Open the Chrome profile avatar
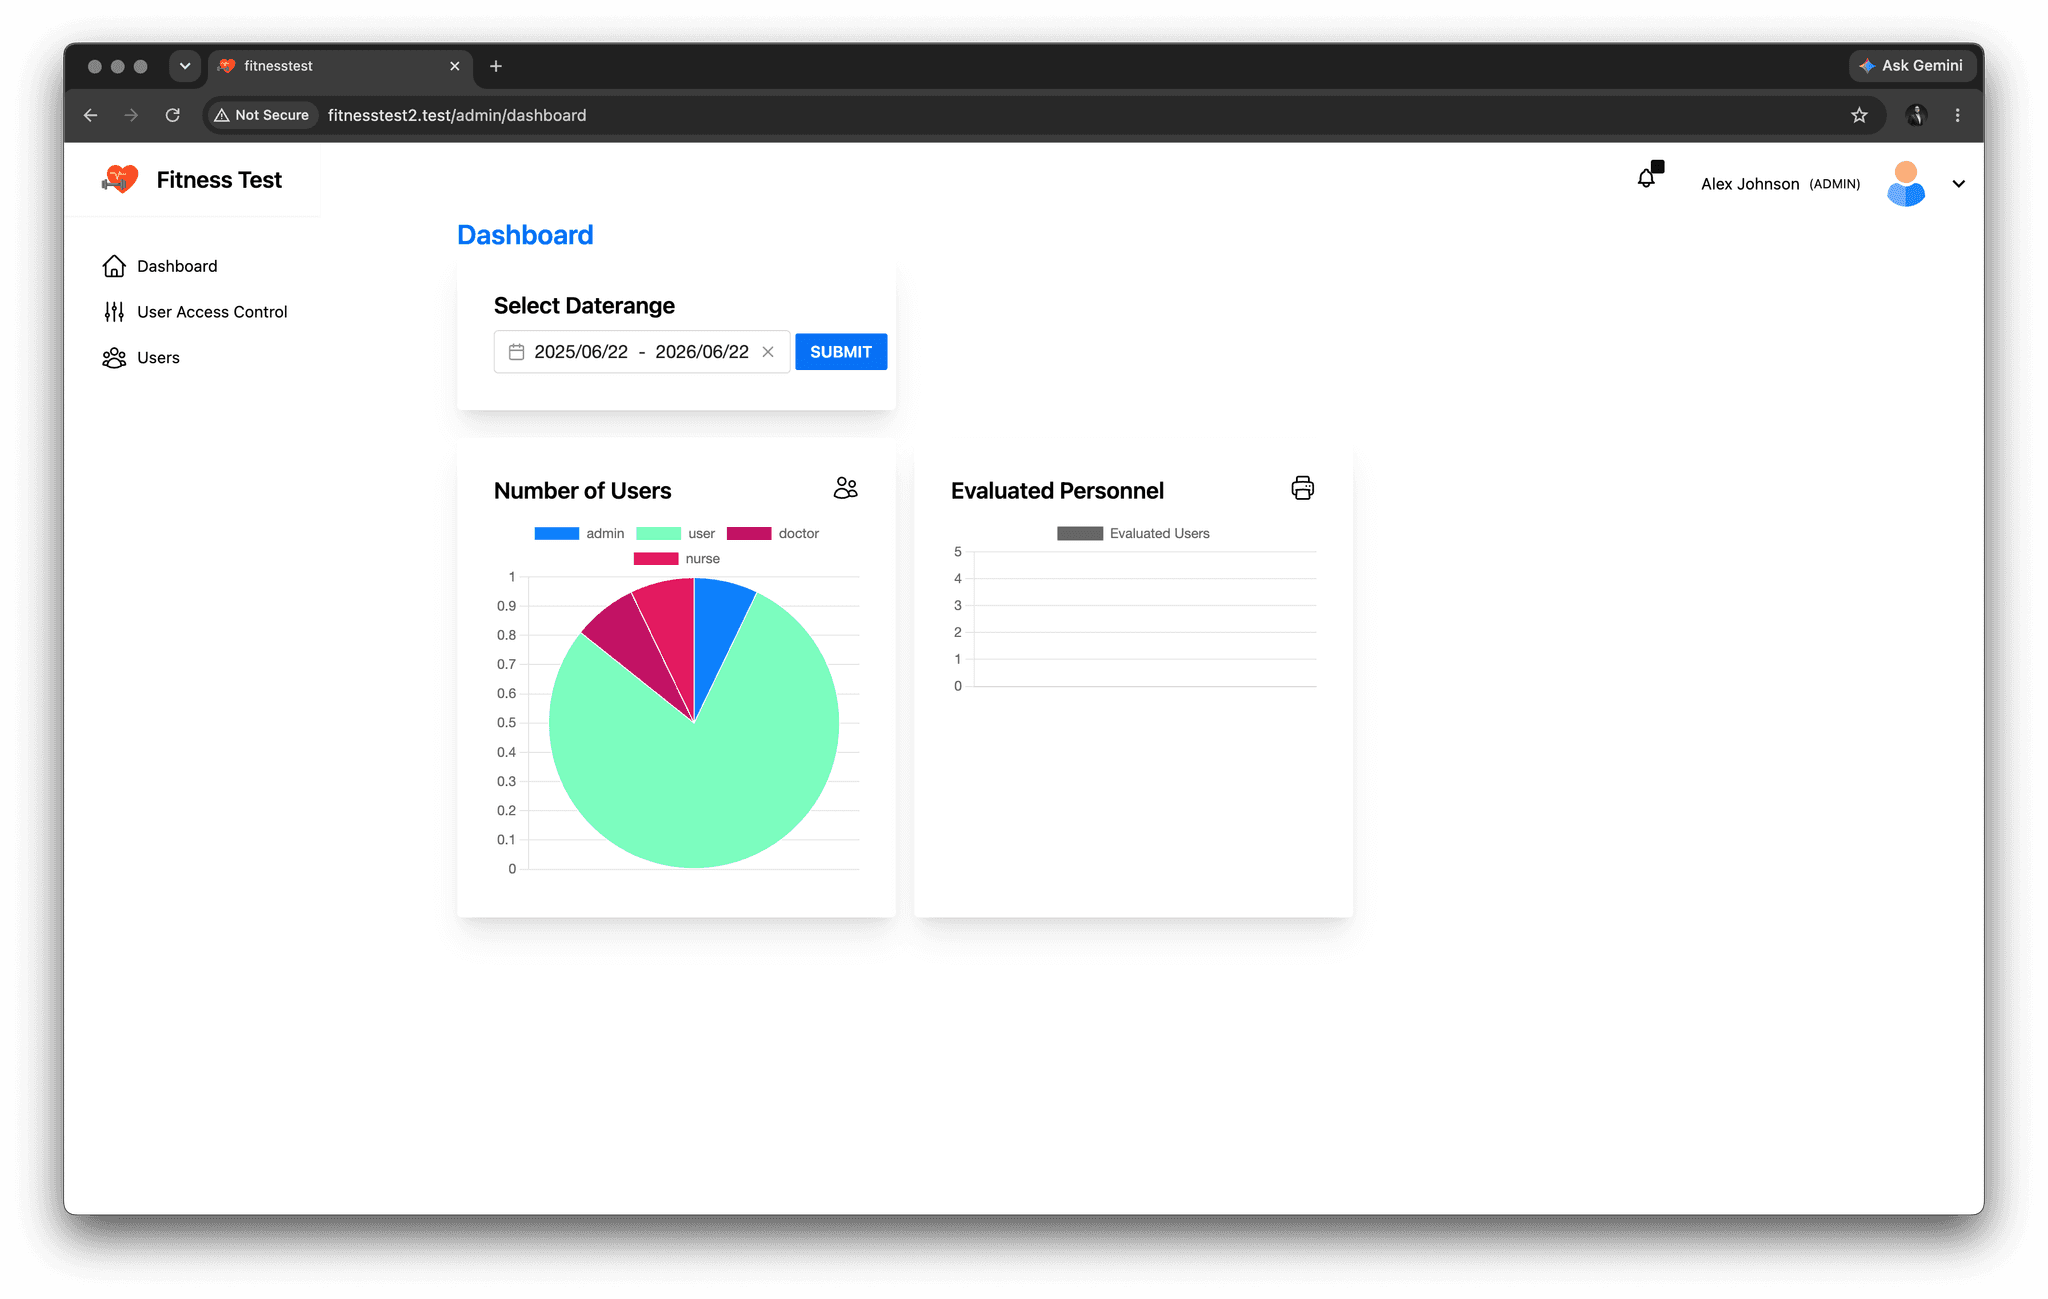 click(x=1916, y=115)
